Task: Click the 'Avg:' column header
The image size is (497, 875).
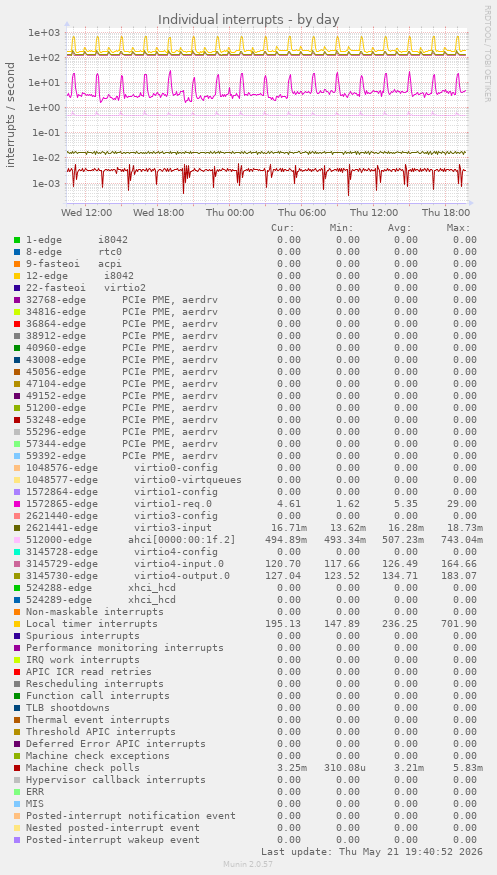Action: (x=399, y=228)
